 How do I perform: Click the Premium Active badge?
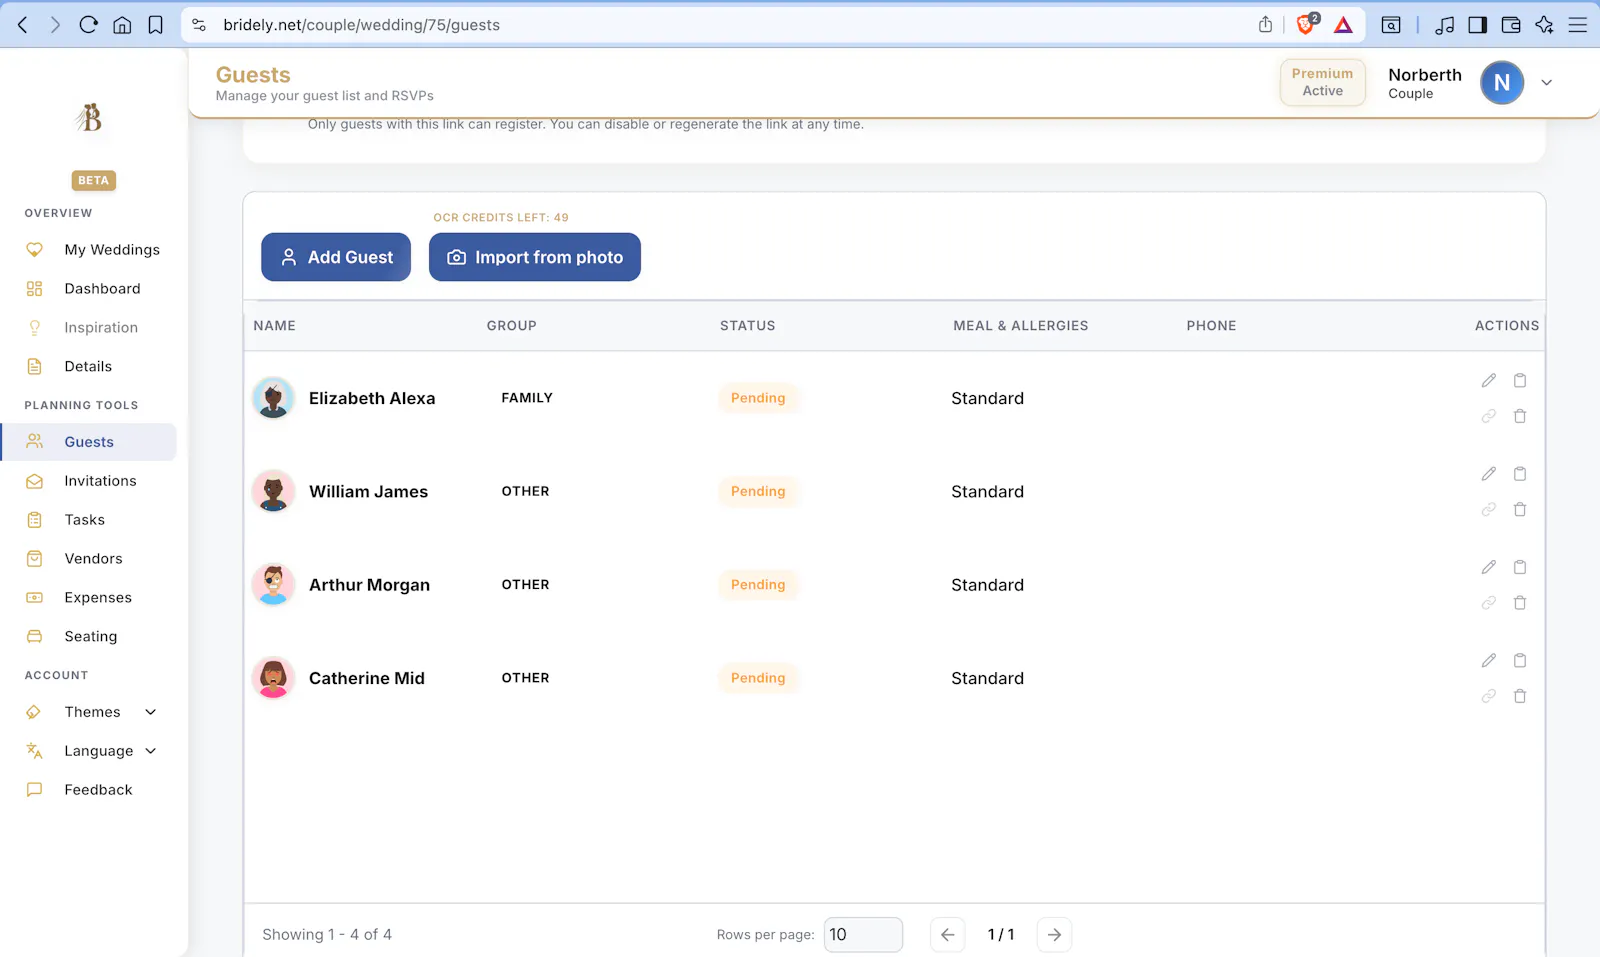[1322, 82]
